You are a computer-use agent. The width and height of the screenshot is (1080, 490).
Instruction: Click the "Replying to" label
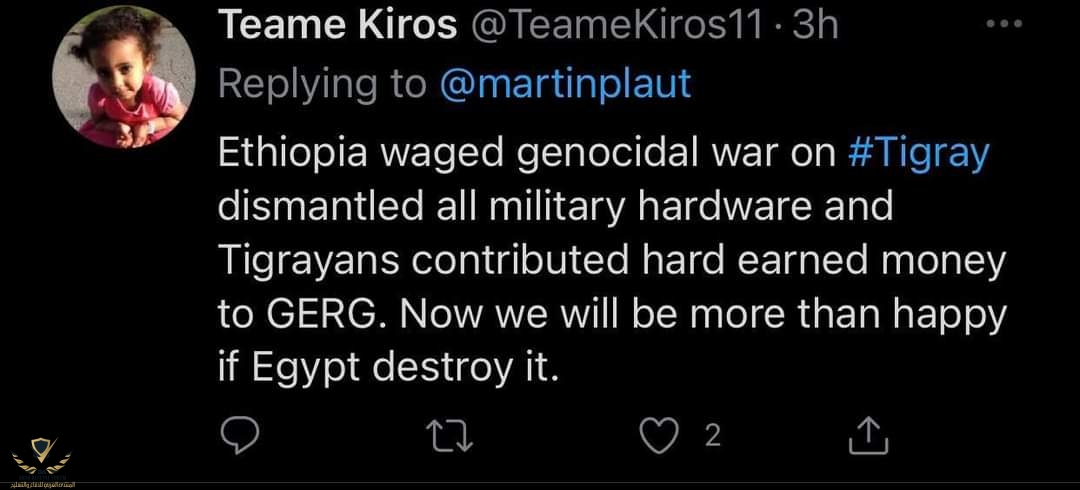(322, 84)
